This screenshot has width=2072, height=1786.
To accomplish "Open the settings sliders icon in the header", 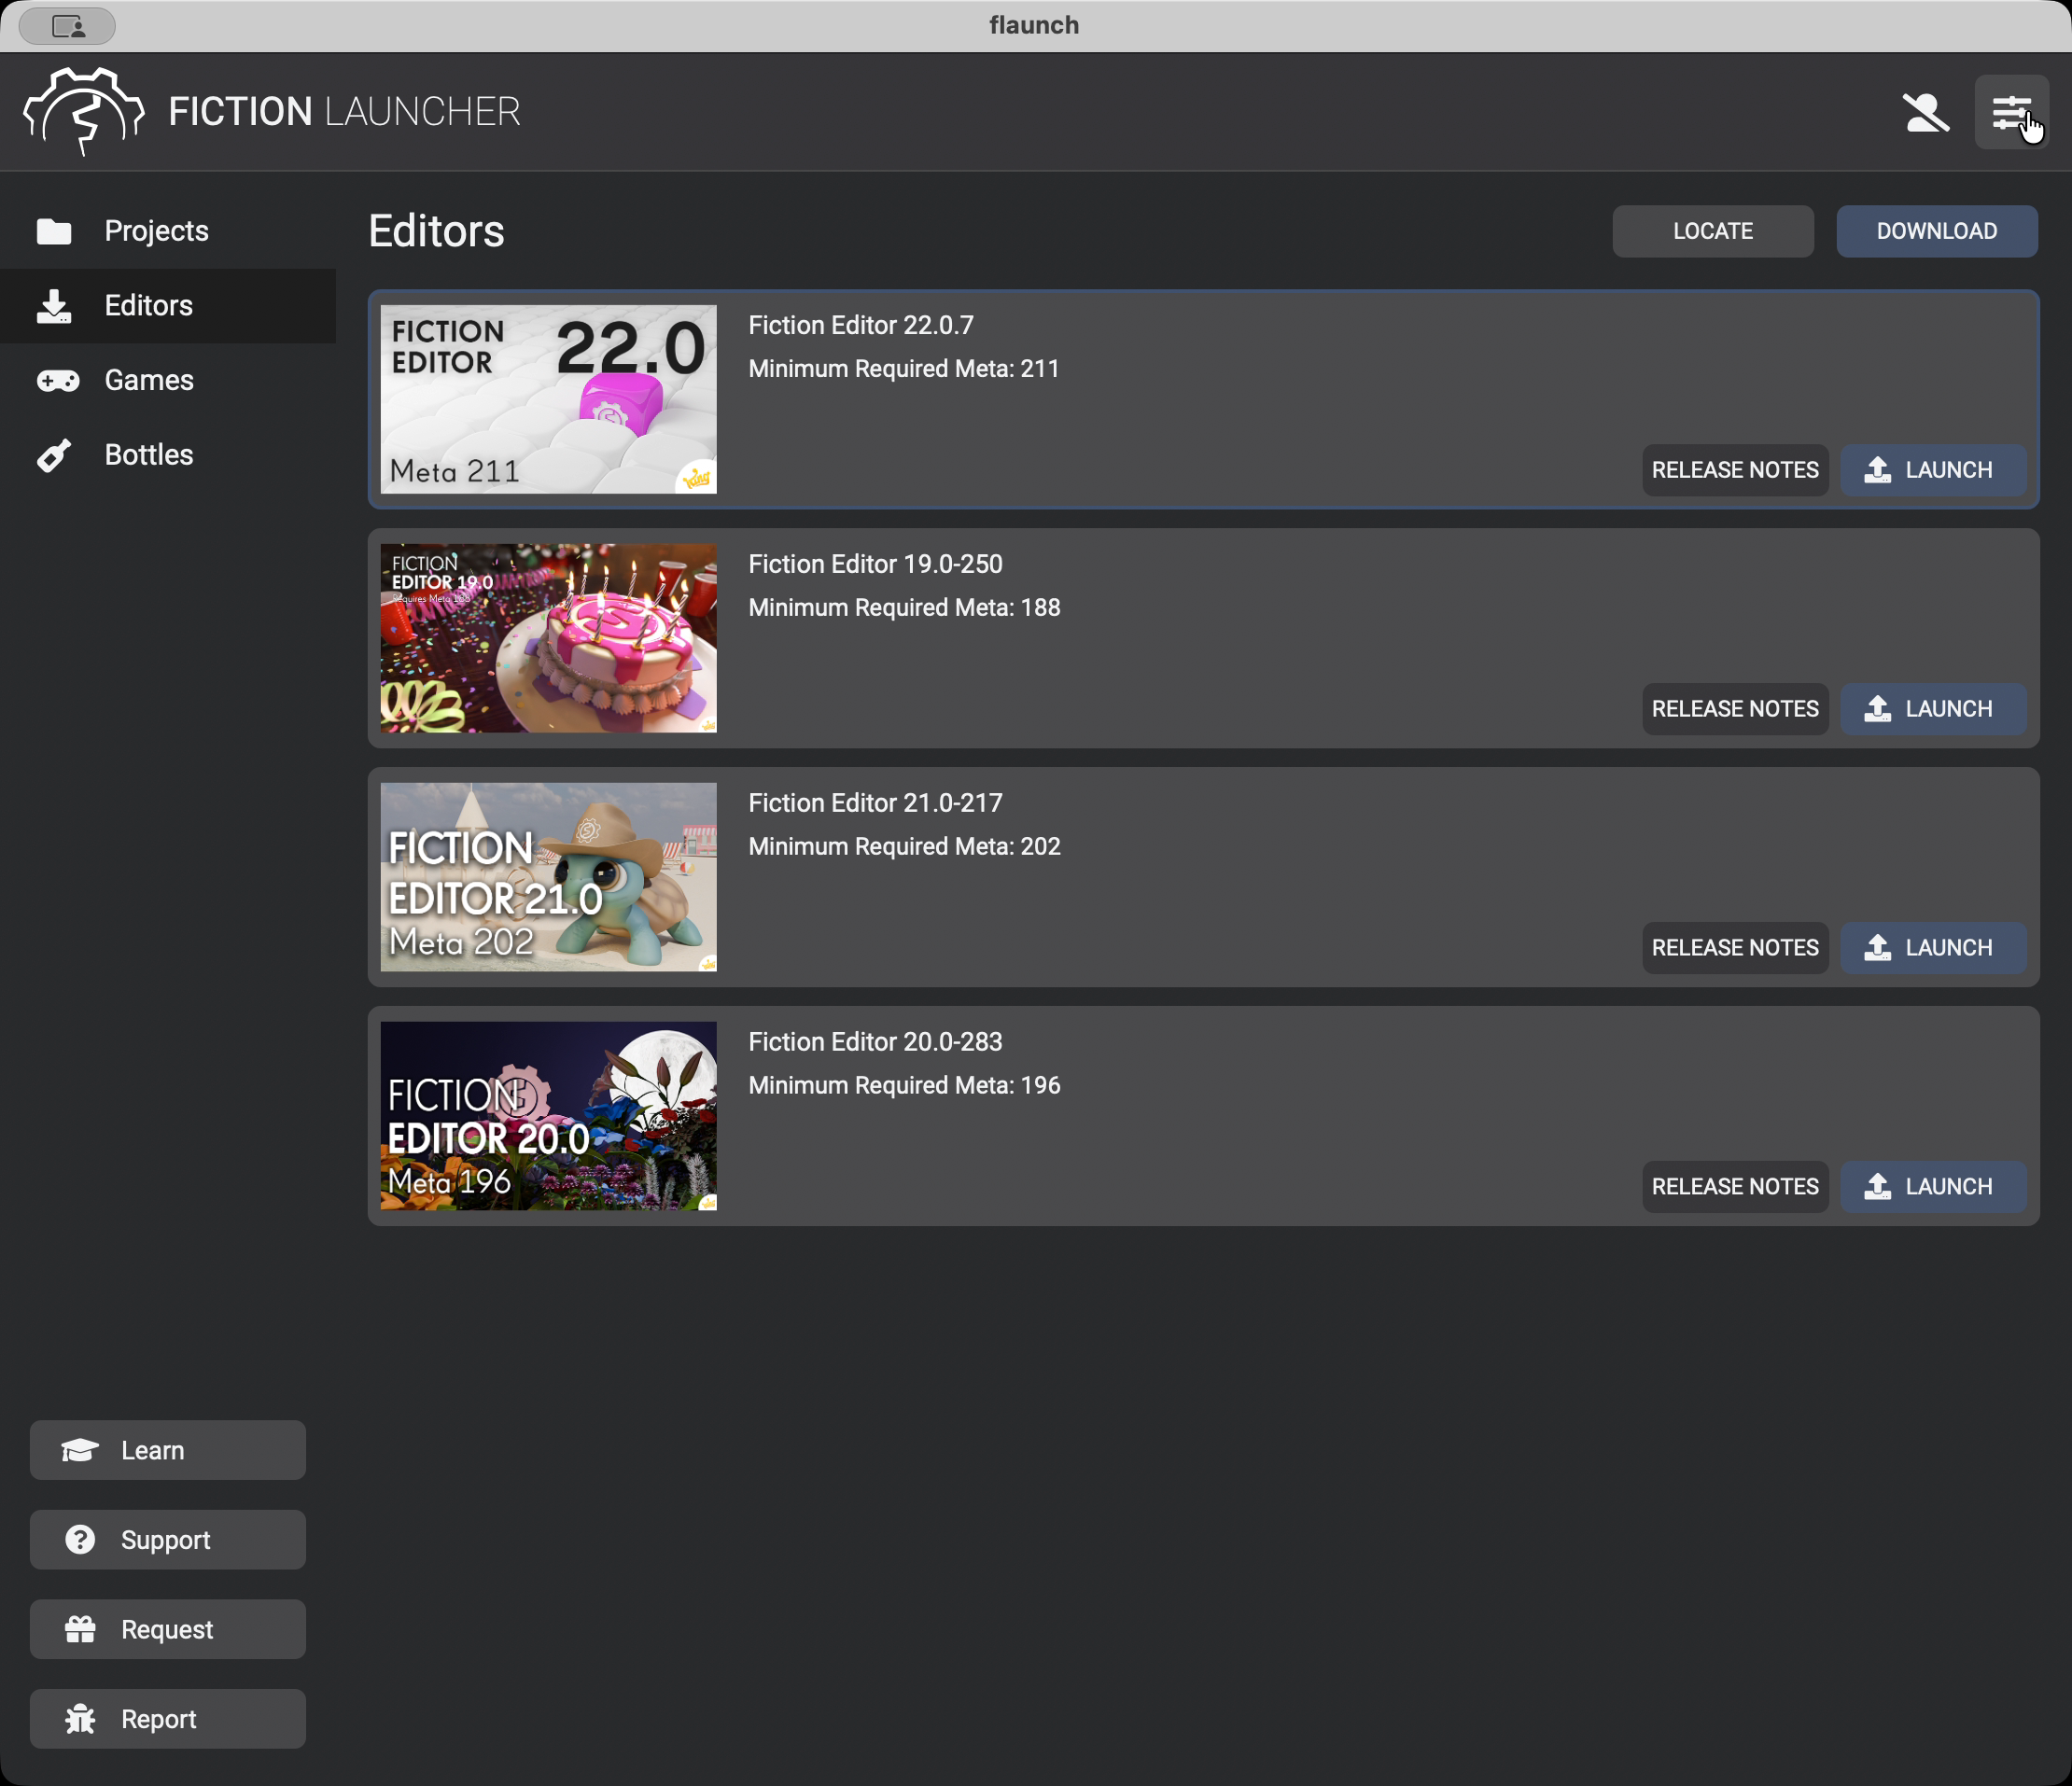I will 2011,112.
